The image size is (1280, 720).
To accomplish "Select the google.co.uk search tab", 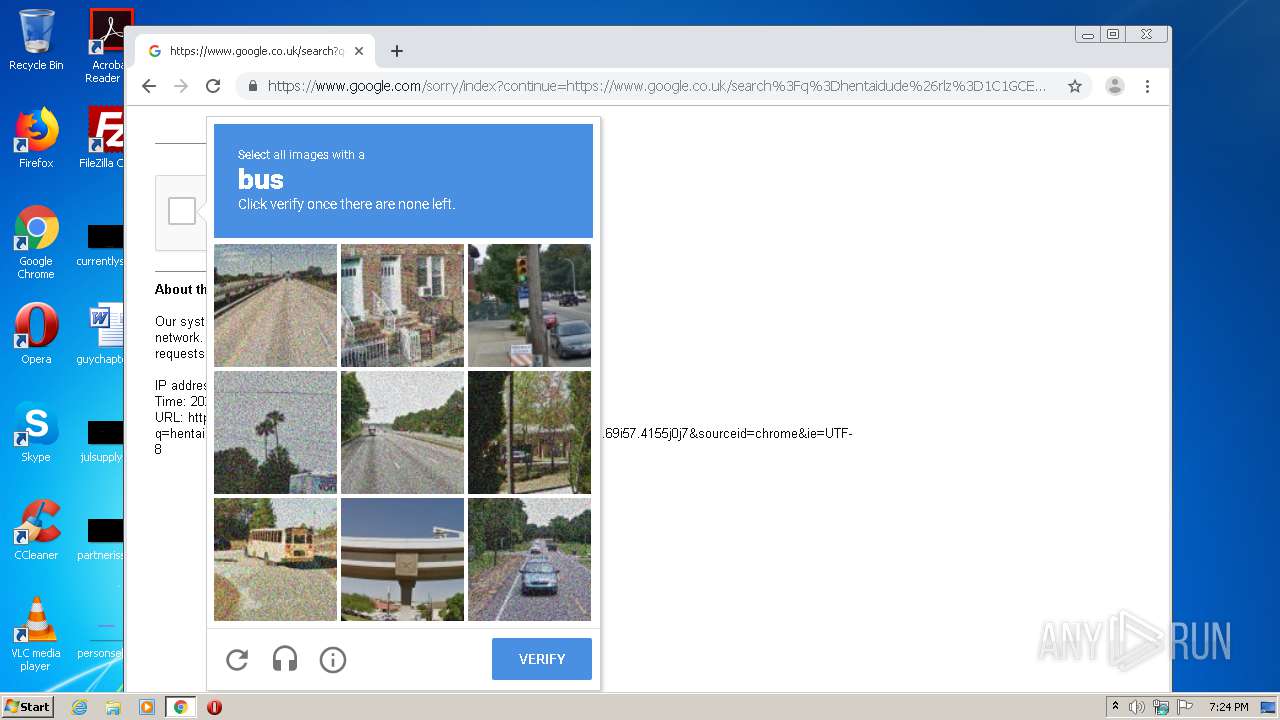I will point(256,51).
